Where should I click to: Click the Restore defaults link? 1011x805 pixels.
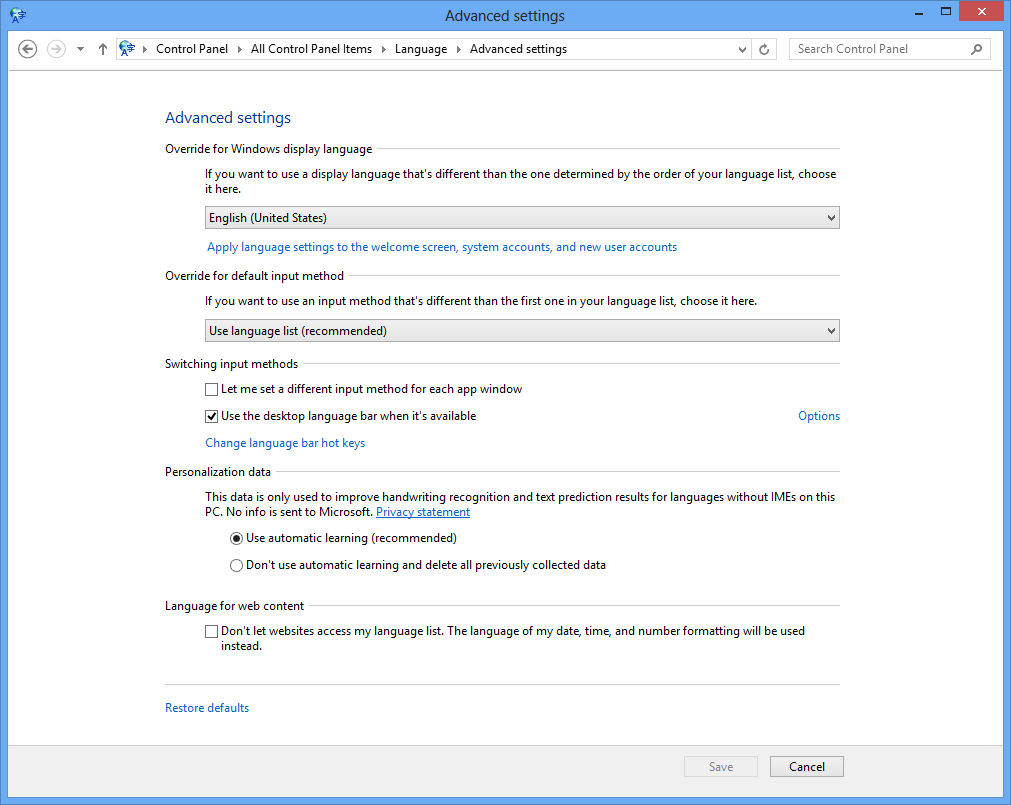pyautogui.click(x=207, y=708)
